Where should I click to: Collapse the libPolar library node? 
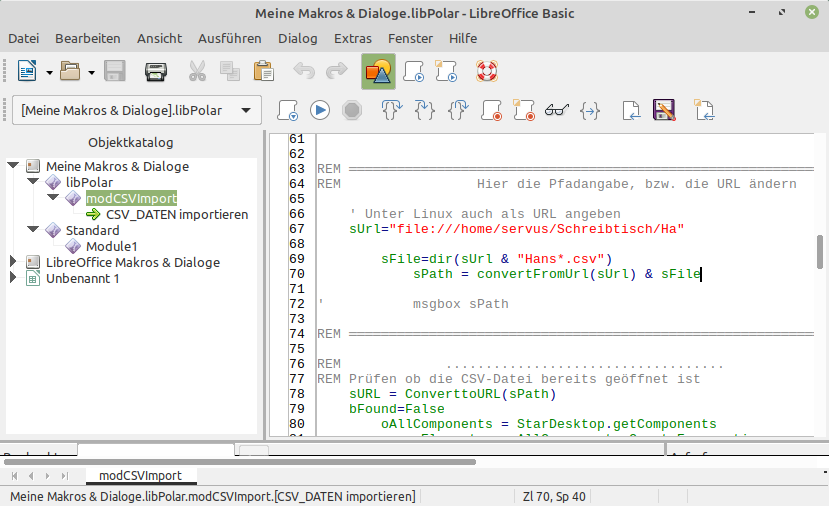click(33, 181)
